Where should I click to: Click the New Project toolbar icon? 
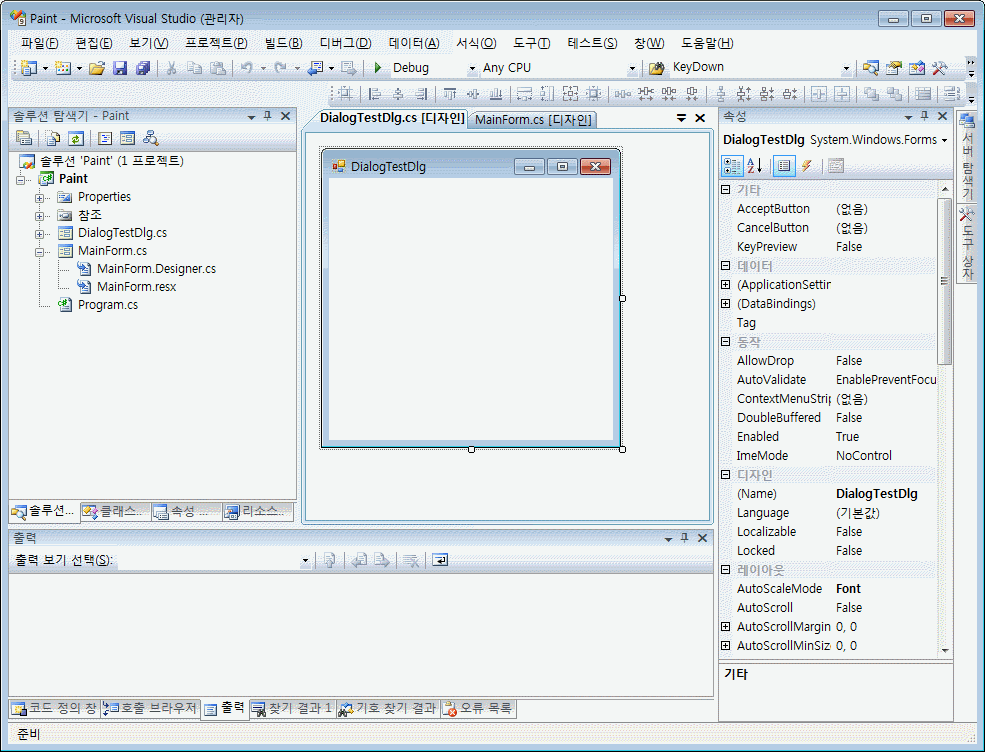pos(29,68)
